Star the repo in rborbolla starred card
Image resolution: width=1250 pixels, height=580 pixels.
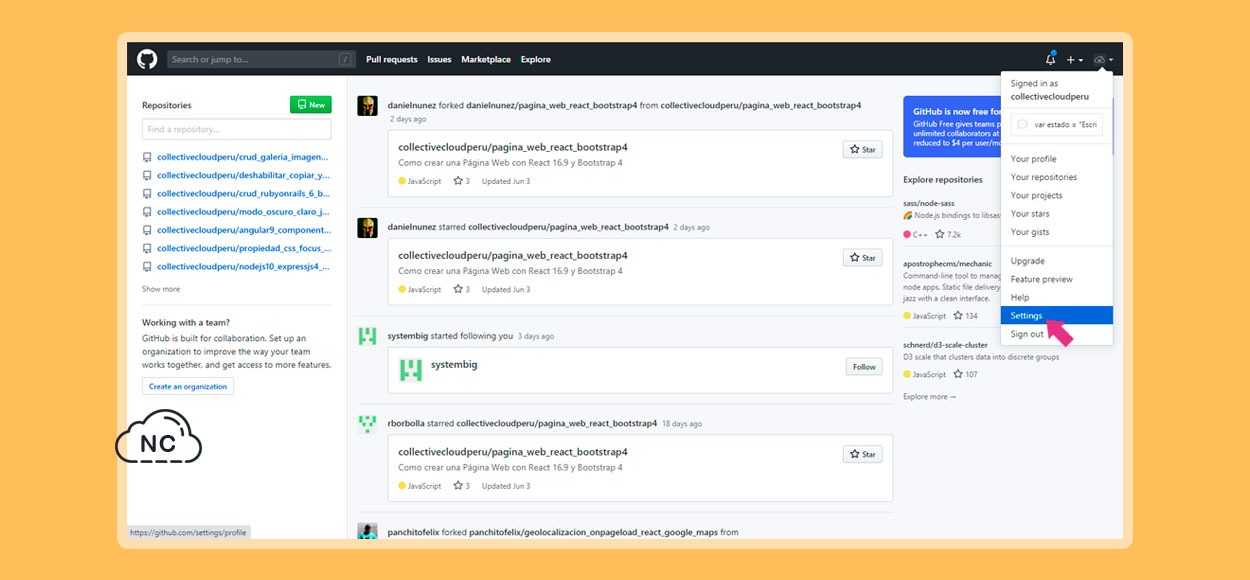[863, 454]
